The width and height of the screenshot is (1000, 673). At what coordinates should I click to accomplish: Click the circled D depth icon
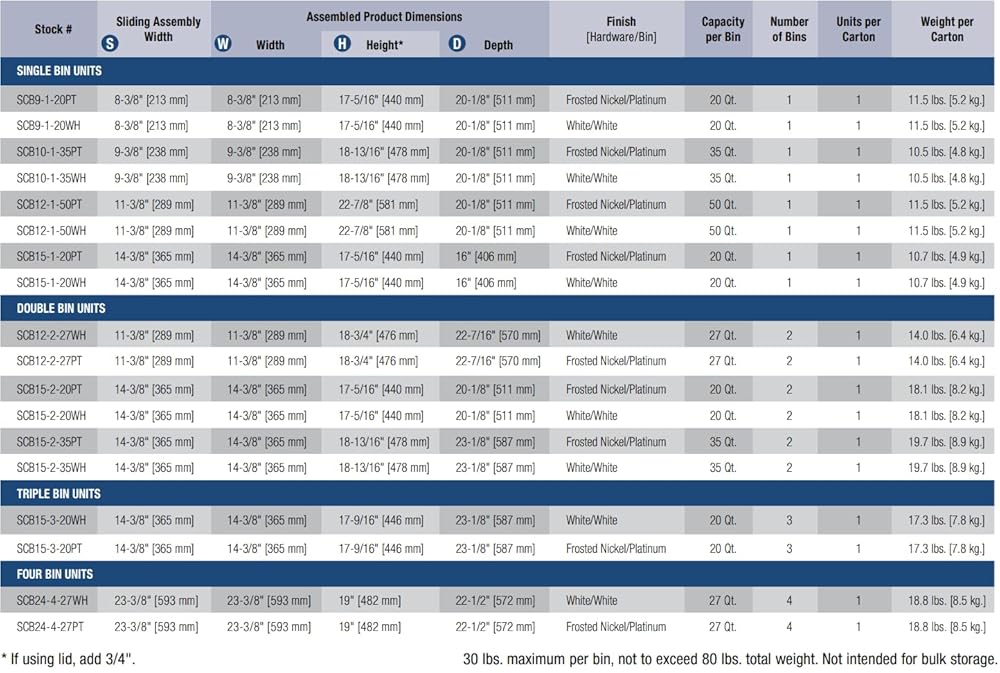pos(457,44)
